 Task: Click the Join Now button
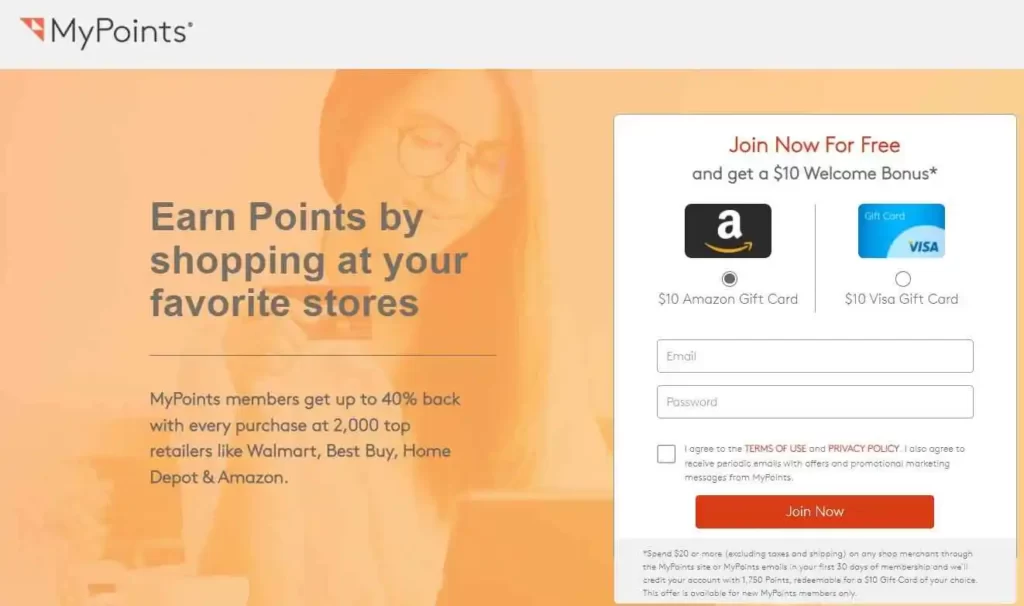tap(814, 511)
